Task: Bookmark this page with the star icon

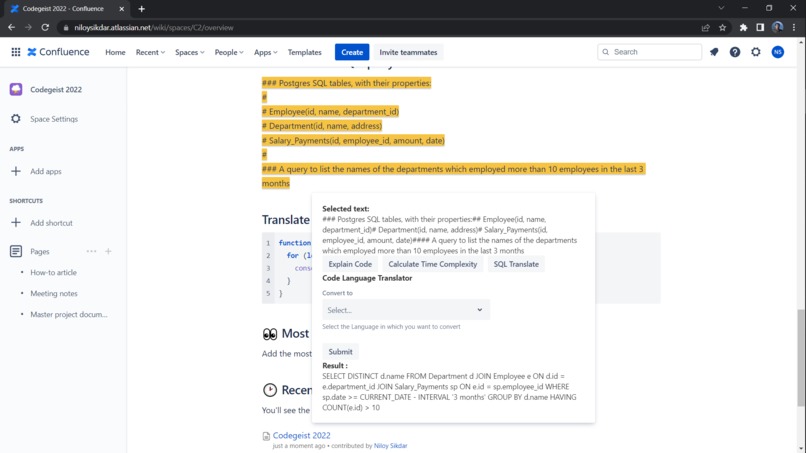Action: [722, 28]
